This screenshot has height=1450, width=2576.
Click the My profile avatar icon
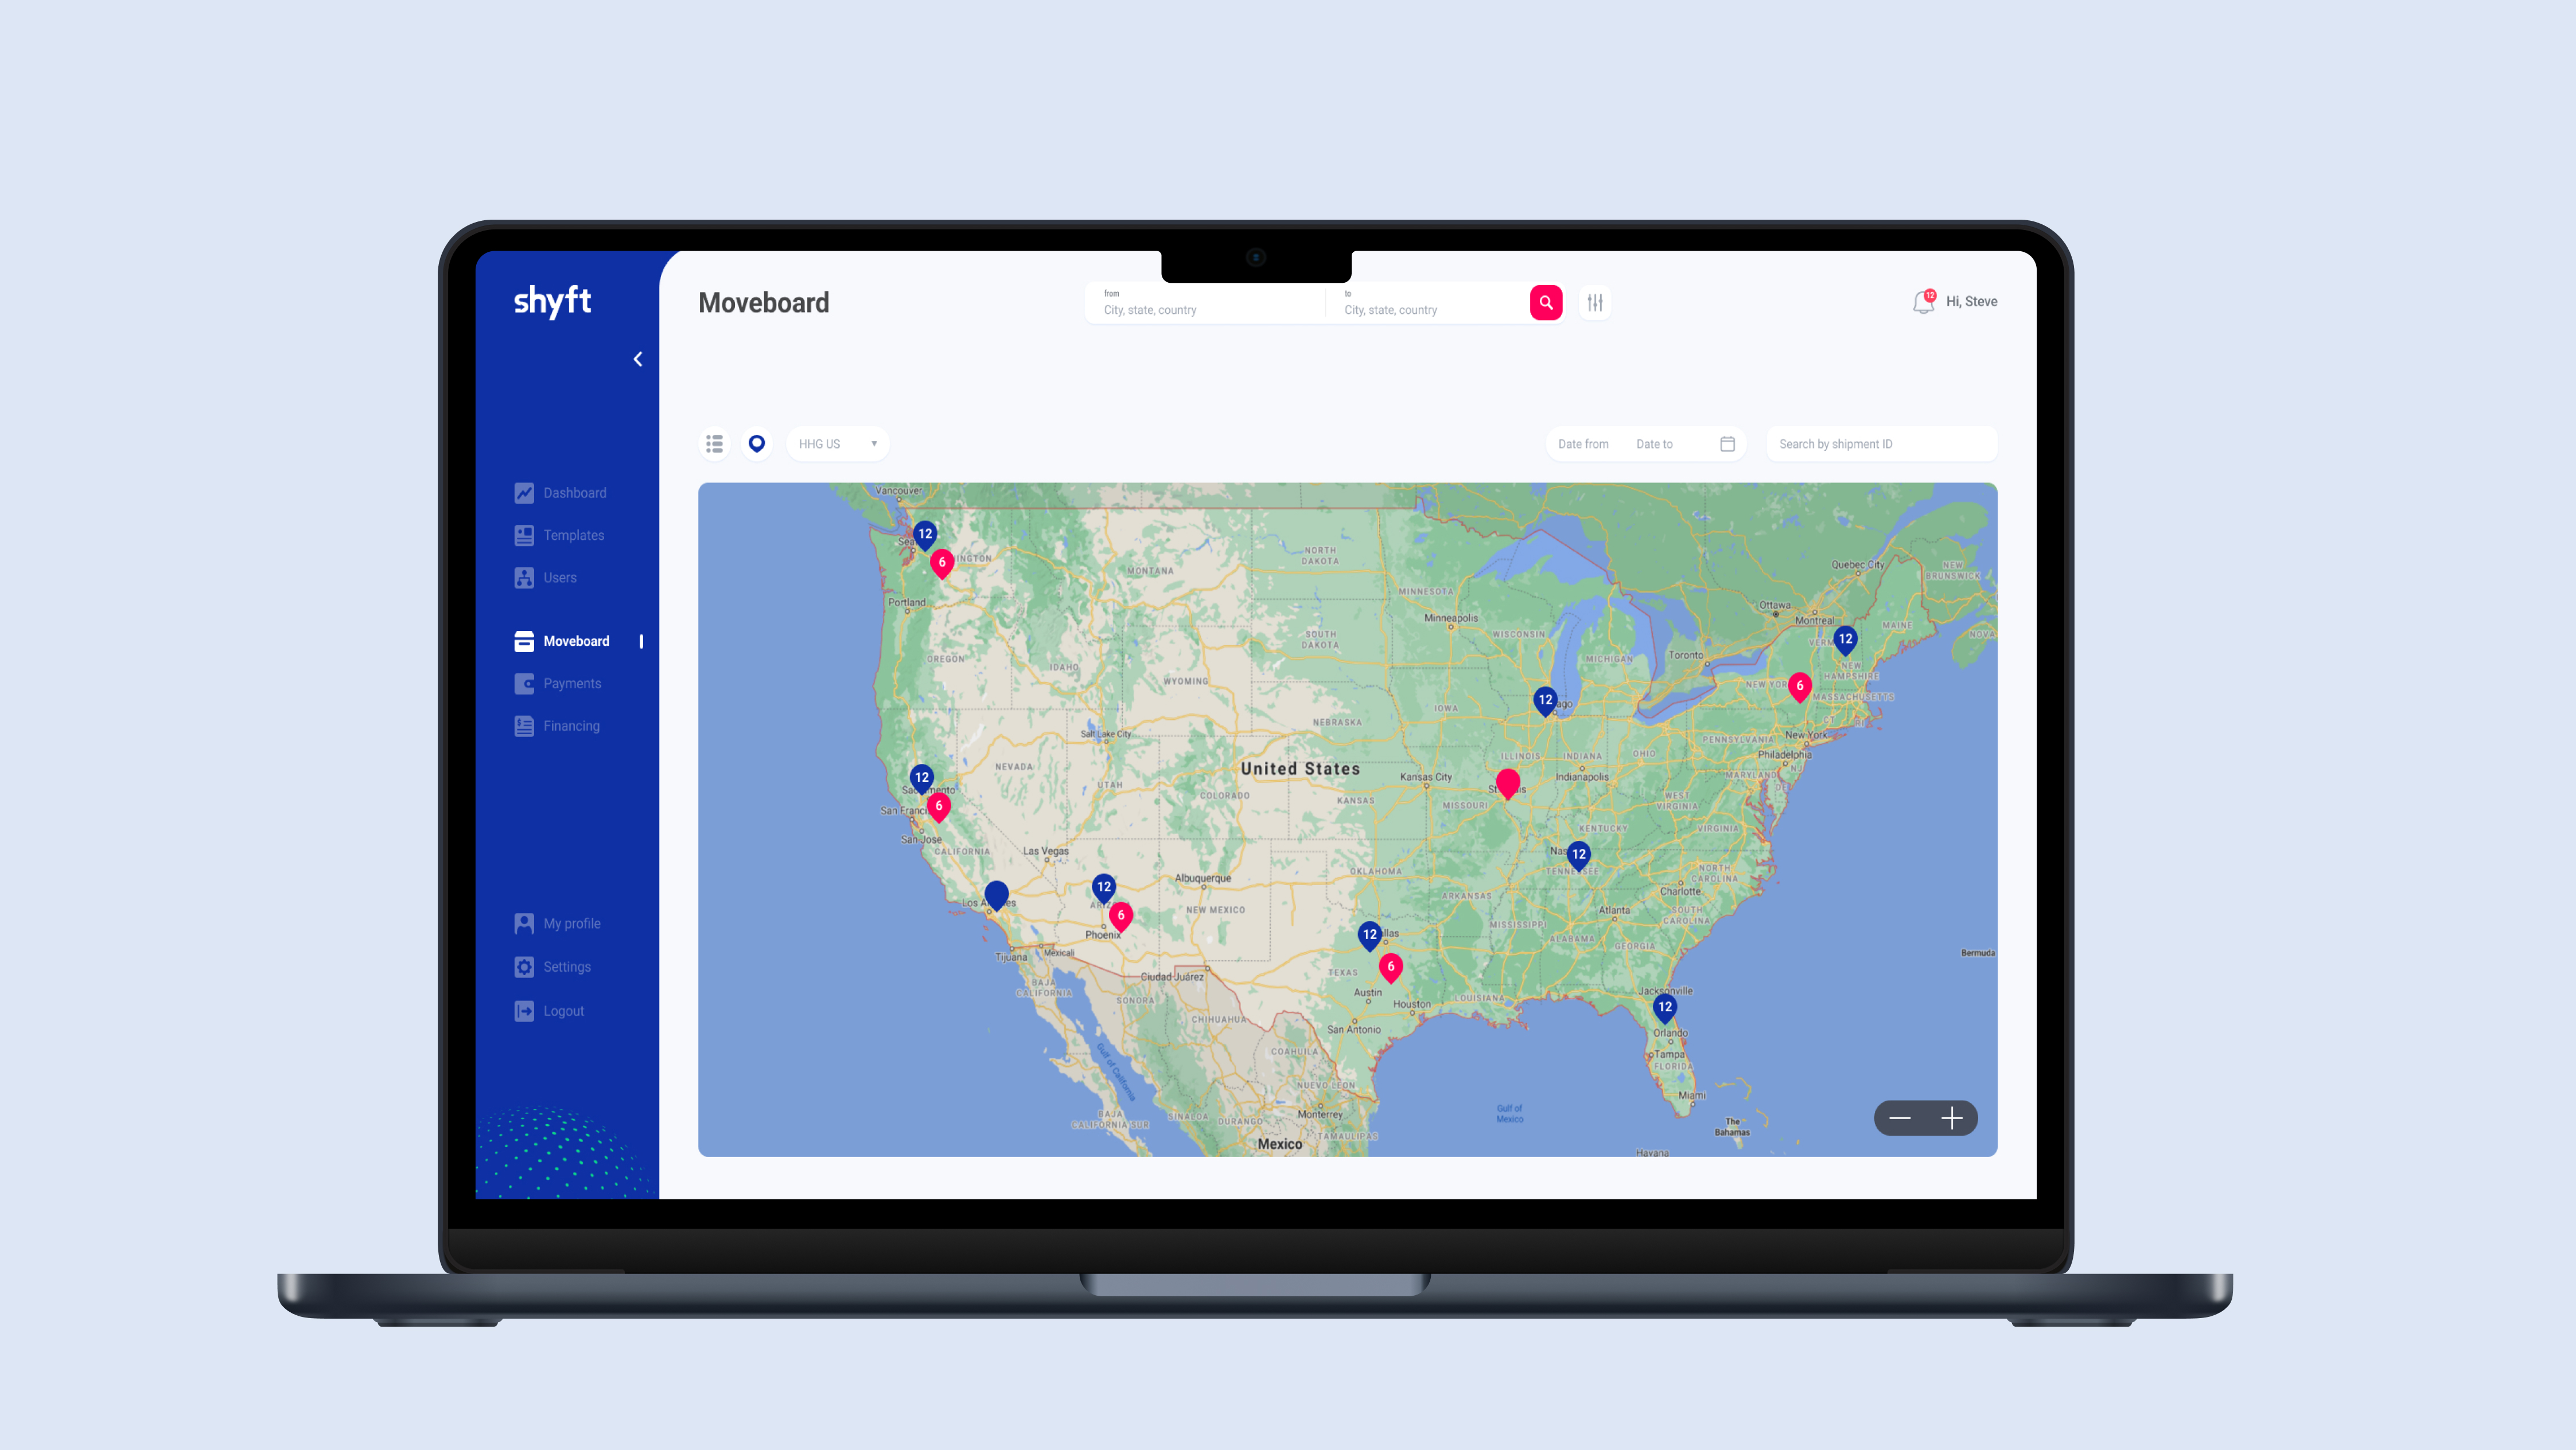tap(524, 923)
